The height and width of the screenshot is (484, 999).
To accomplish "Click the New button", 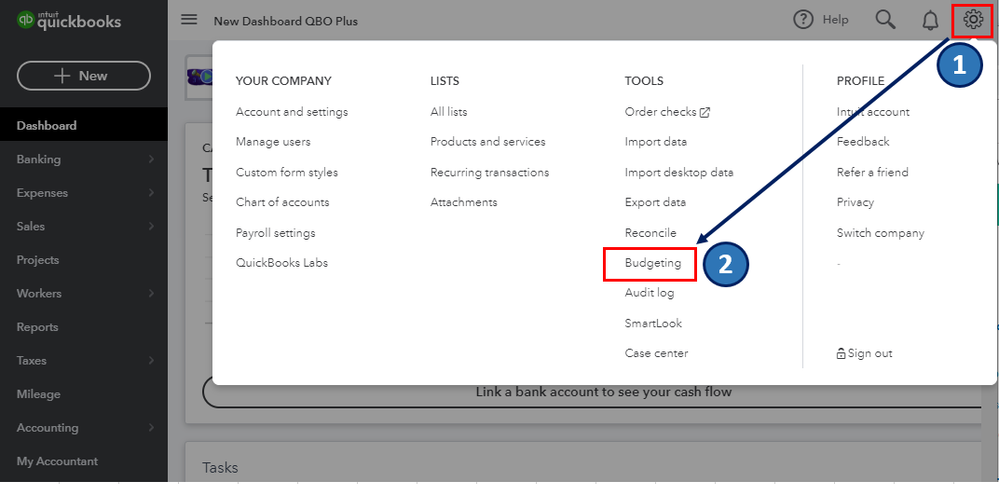I will [x=84, y=76].
